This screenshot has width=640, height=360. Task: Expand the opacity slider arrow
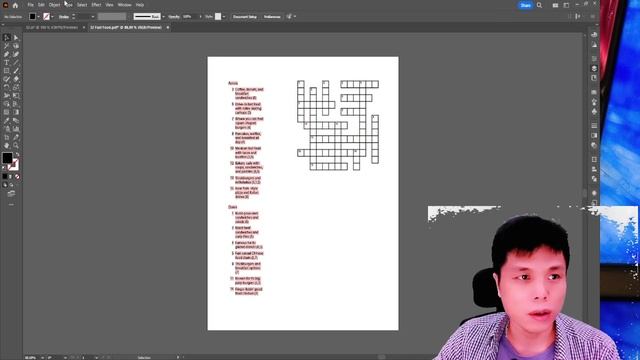point(200,17)
